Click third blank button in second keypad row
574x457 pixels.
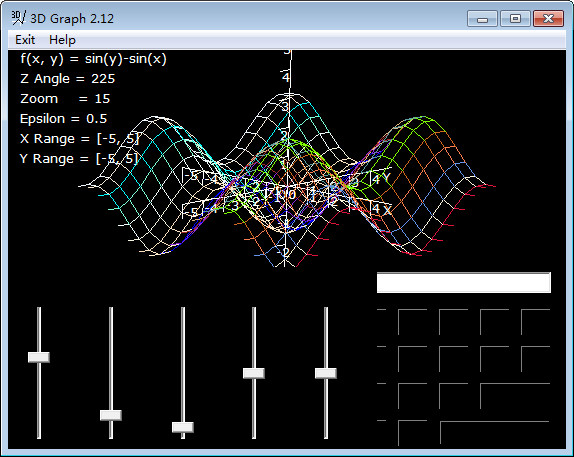495,359
